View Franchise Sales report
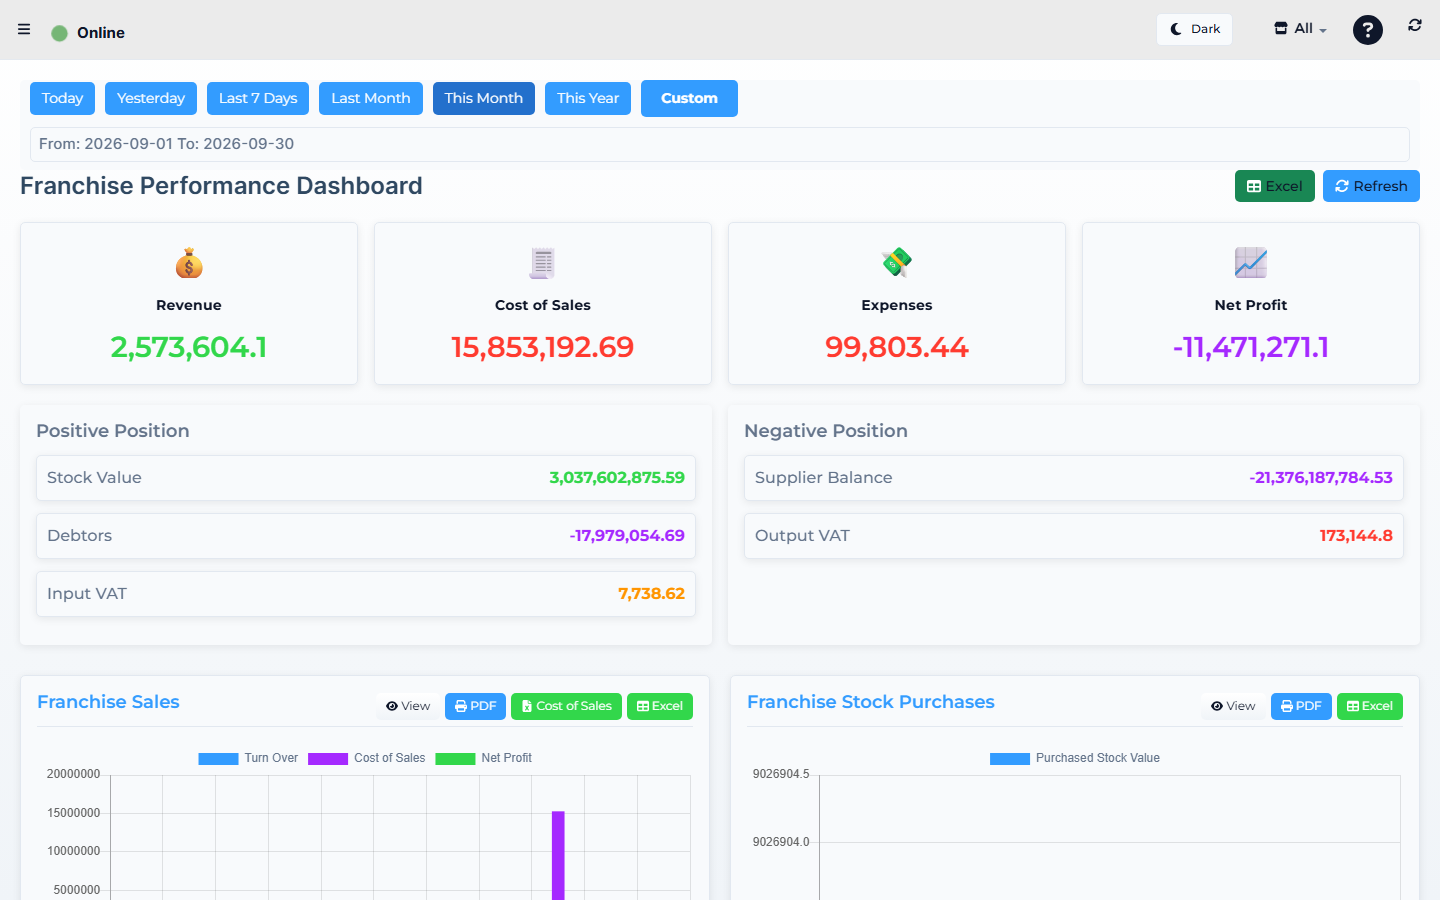1440x900 pixels. [x=408, y=706]
